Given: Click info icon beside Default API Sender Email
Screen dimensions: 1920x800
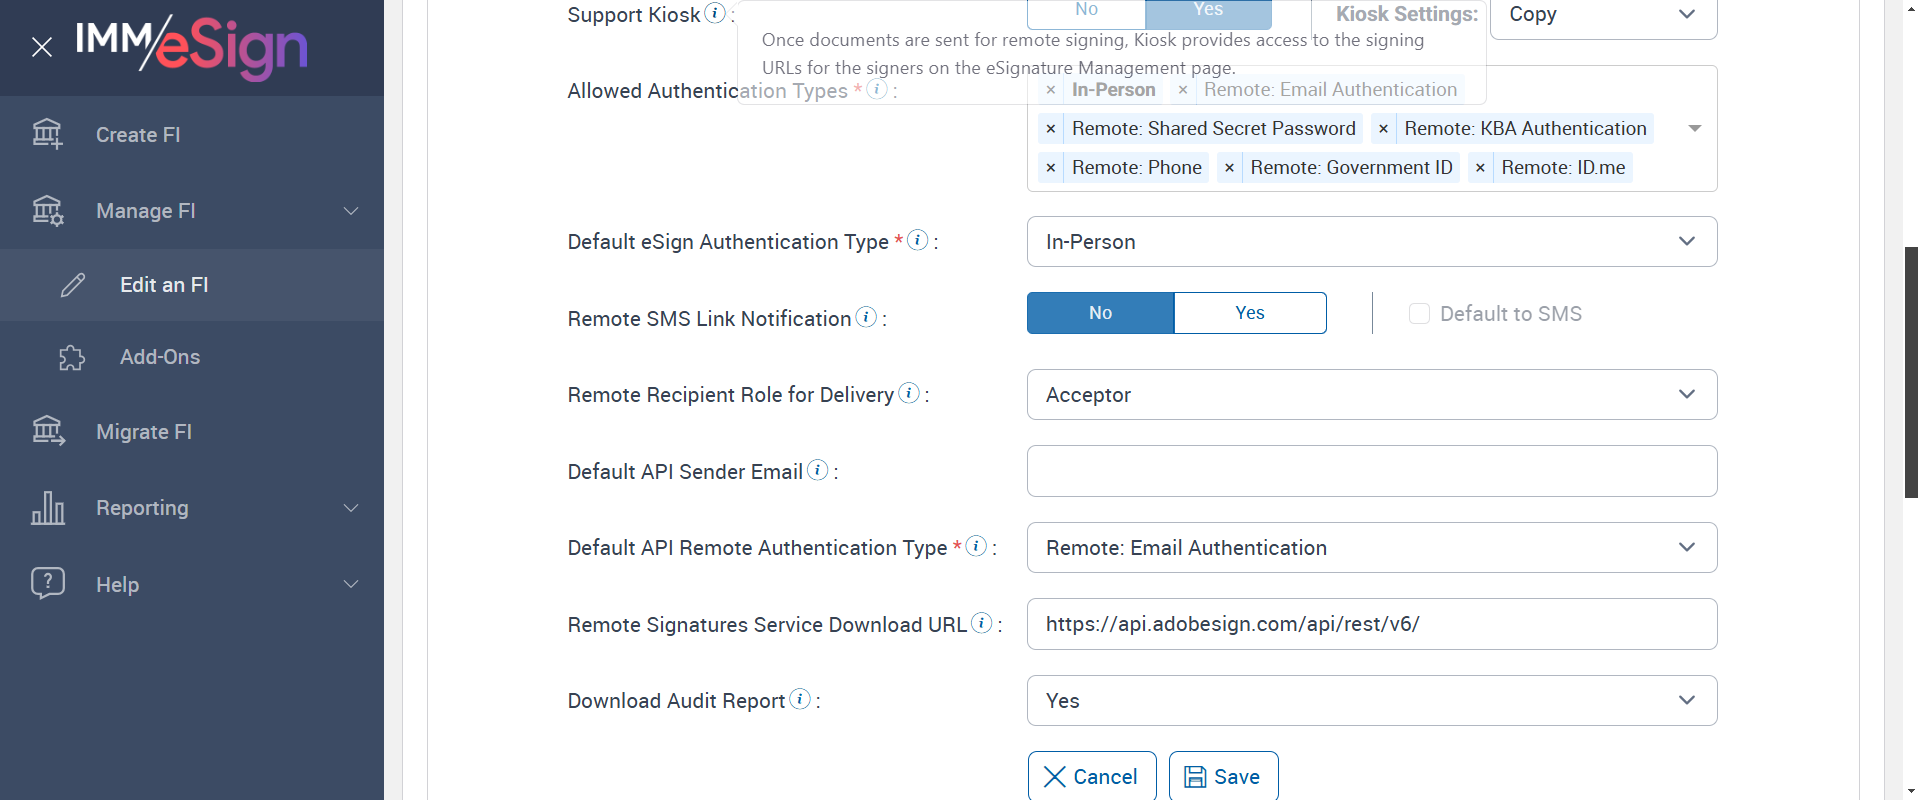Looking at the screenshot, I should click(x=818, y=470).
